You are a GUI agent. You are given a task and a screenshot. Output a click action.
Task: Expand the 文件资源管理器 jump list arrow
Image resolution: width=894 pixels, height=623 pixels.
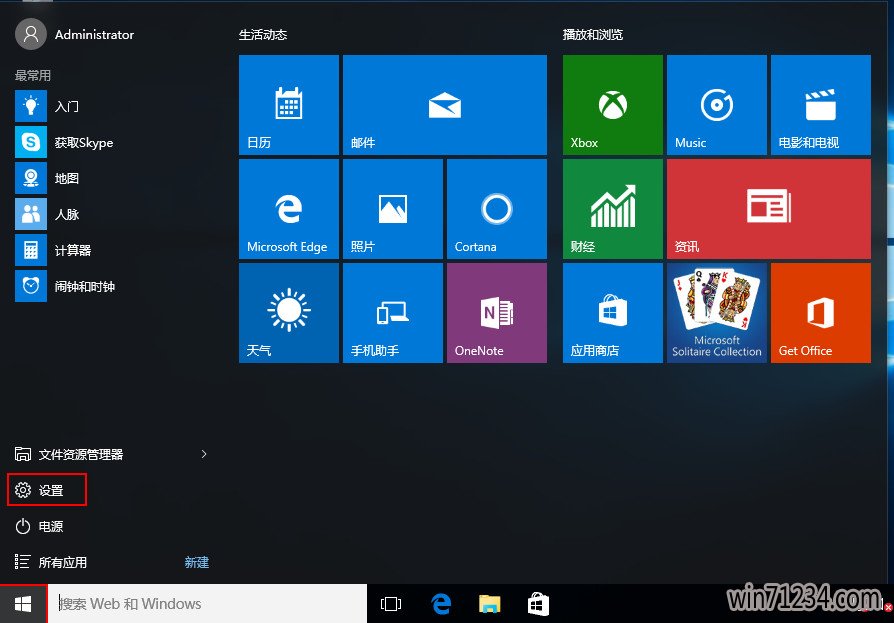pos(204,454)
